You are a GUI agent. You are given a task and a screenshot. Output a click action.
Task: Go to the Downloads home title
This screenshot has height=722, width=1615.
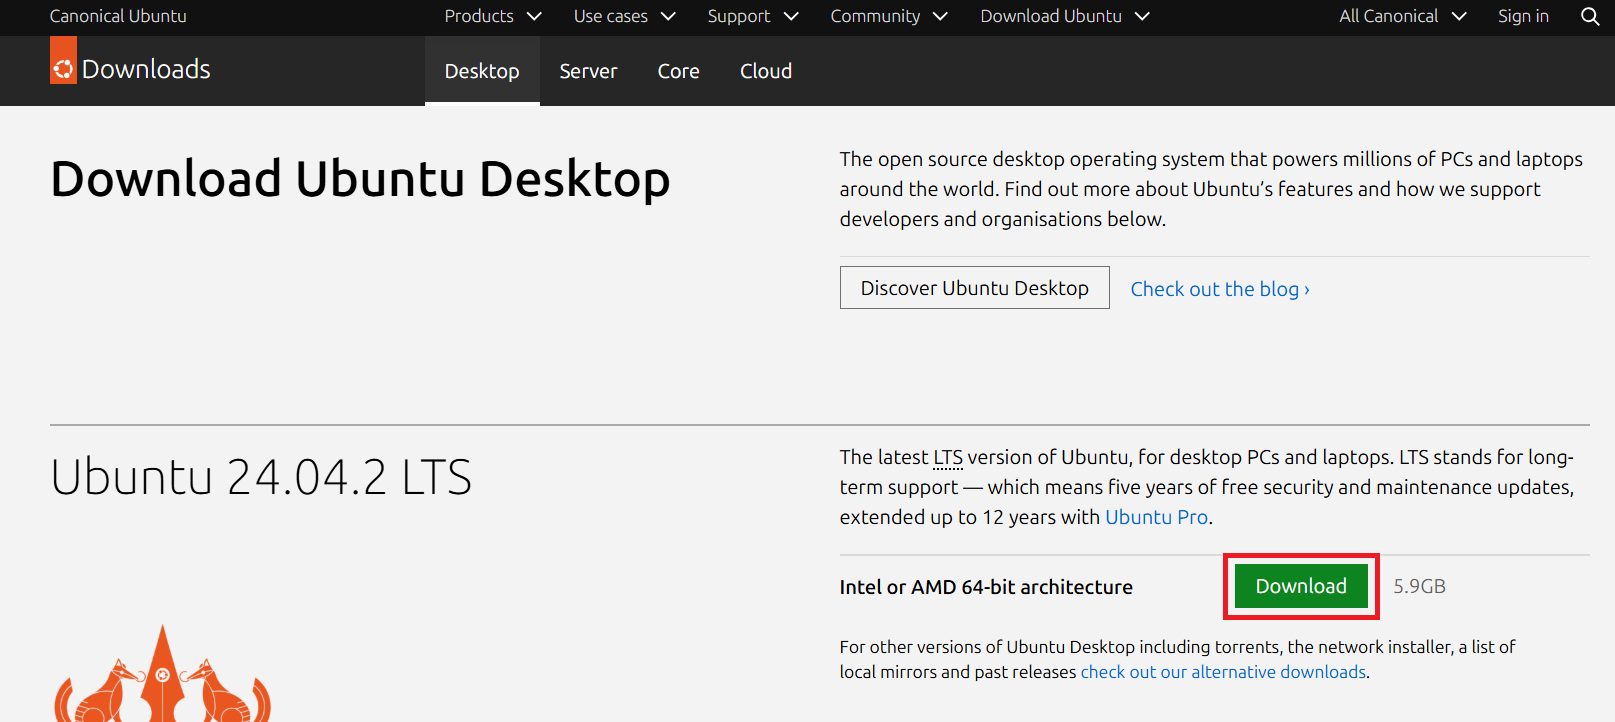[146, 69]
